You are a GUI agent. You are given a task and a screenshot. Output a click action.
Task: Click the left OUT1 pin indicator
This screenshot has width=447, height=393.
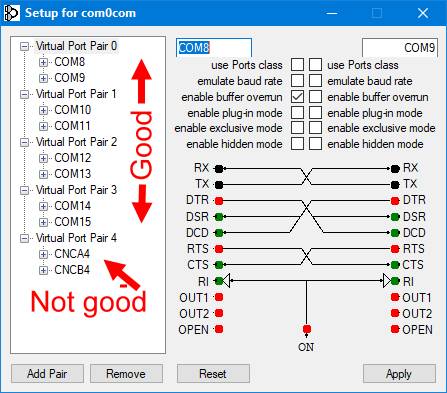tap(219, 297)
